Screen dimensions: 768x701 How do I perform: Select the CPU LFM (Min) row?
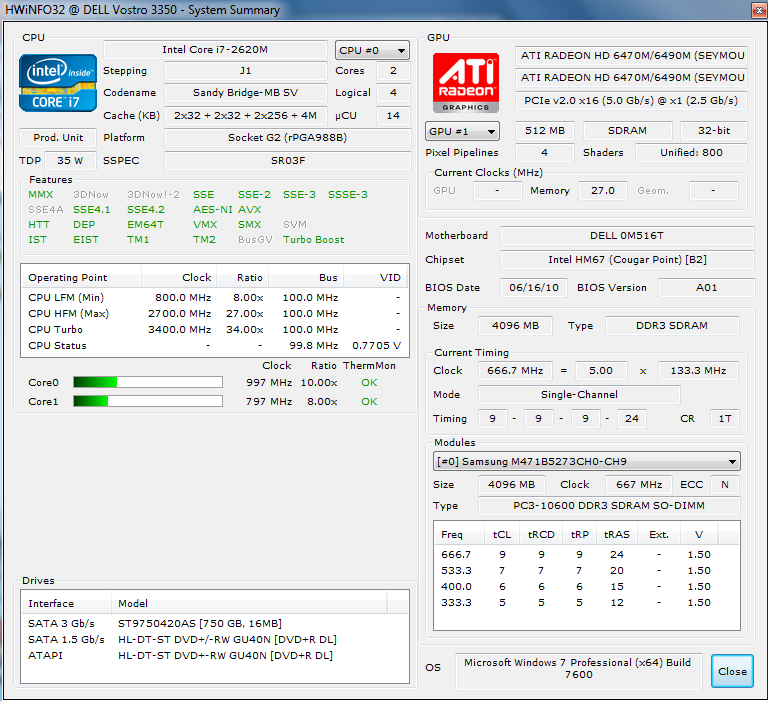coord(215,297)
